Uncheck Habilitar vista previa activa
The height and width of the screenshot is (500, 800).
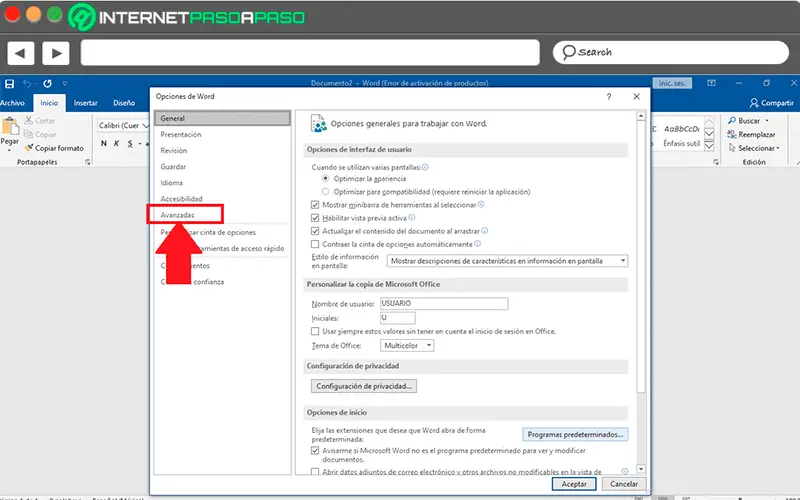315,218
